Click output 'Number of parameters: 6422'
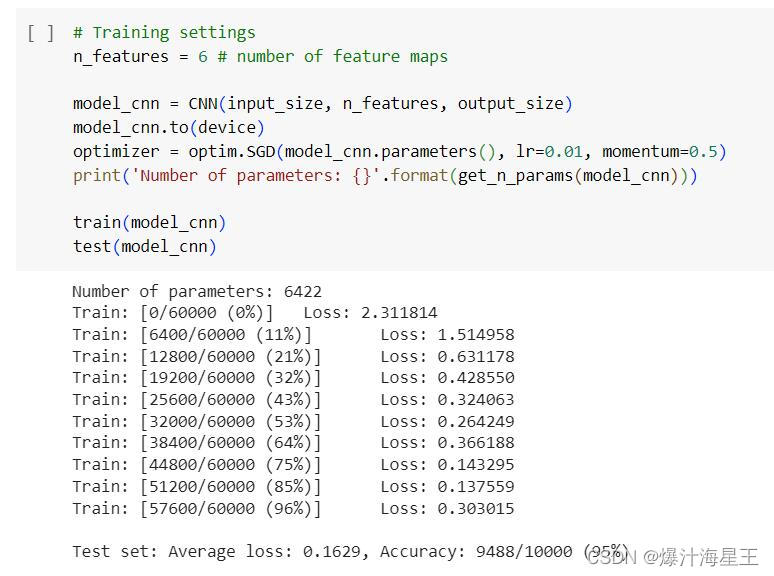 point(197,291)
